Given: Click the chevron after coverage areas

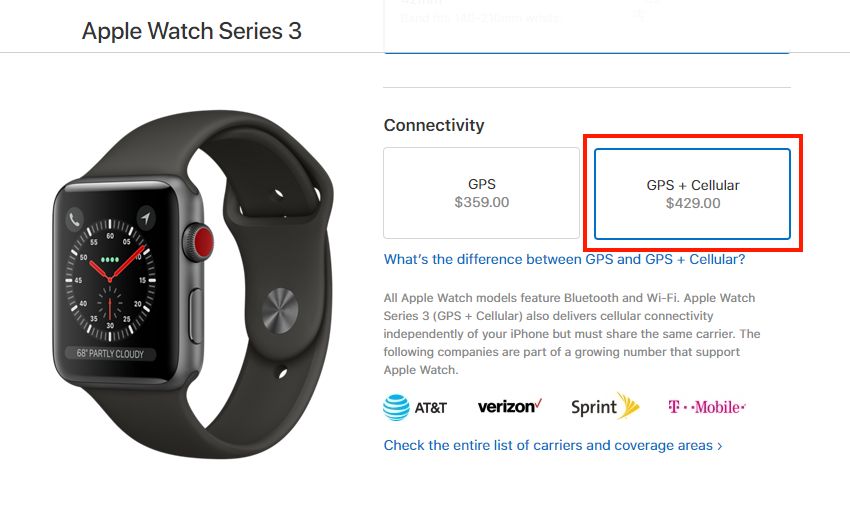Looking at the screenshot, I should tap(720, 446).
